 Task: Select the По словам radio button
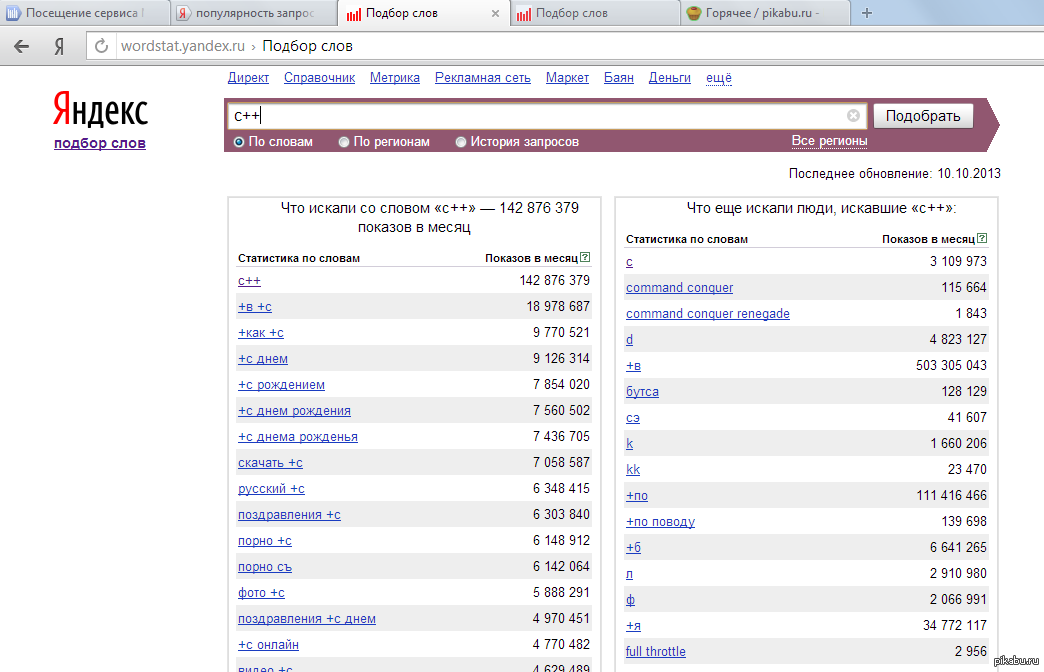[239, 142]
